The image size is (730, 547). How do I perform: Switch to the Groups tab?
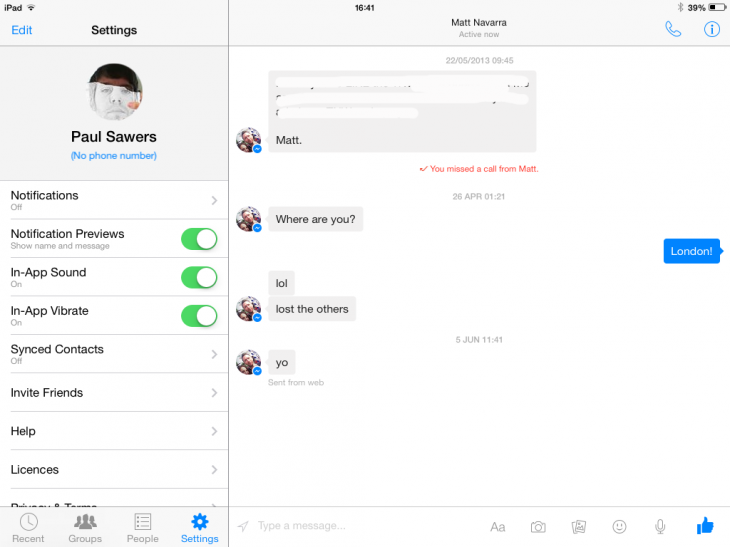85,528
